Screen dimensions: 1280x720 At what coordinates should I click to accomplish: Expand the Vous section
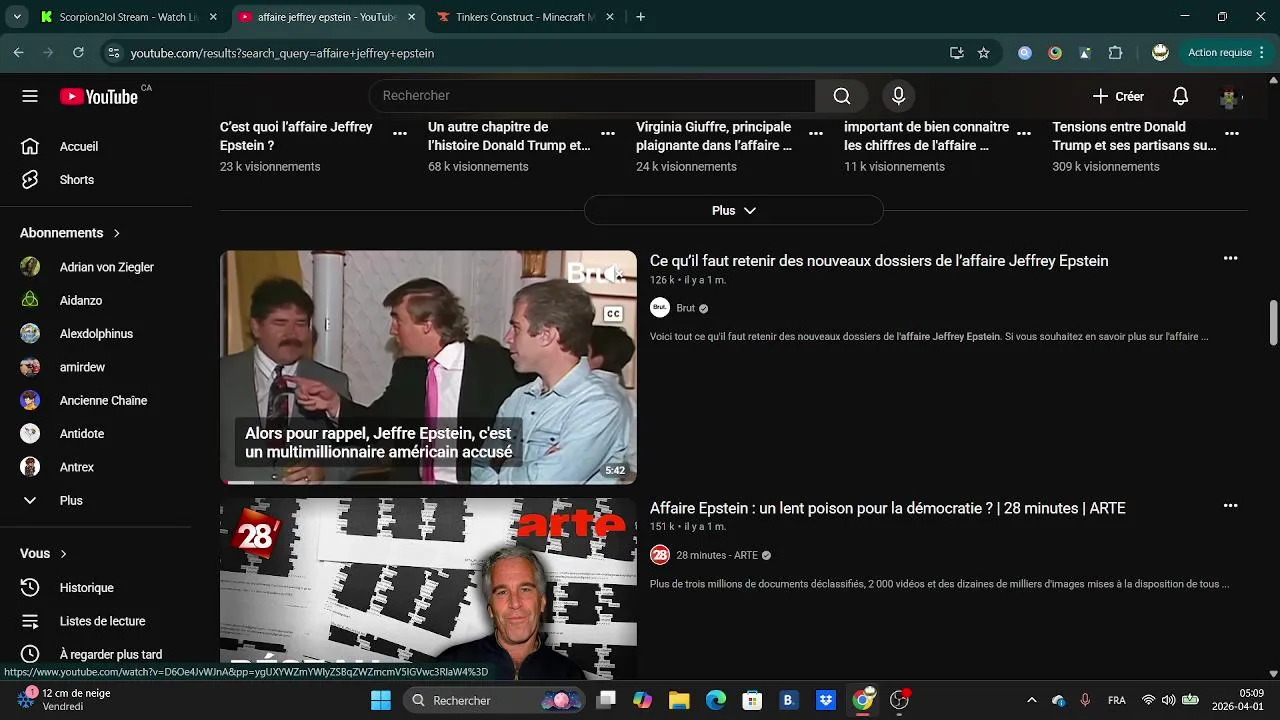[44, 553]
